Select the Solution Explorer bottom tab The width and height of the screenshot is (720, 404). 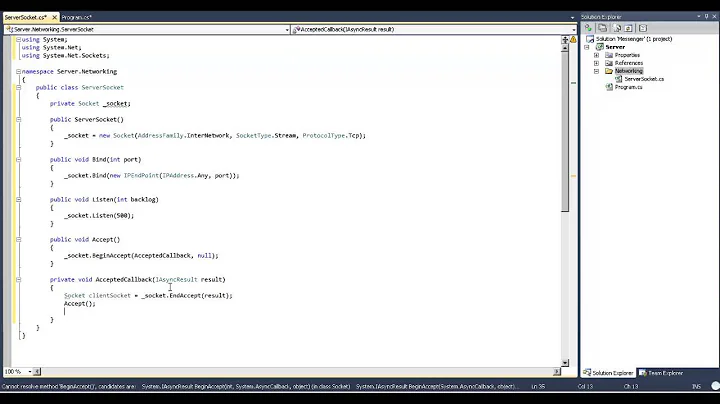(608, 373)
